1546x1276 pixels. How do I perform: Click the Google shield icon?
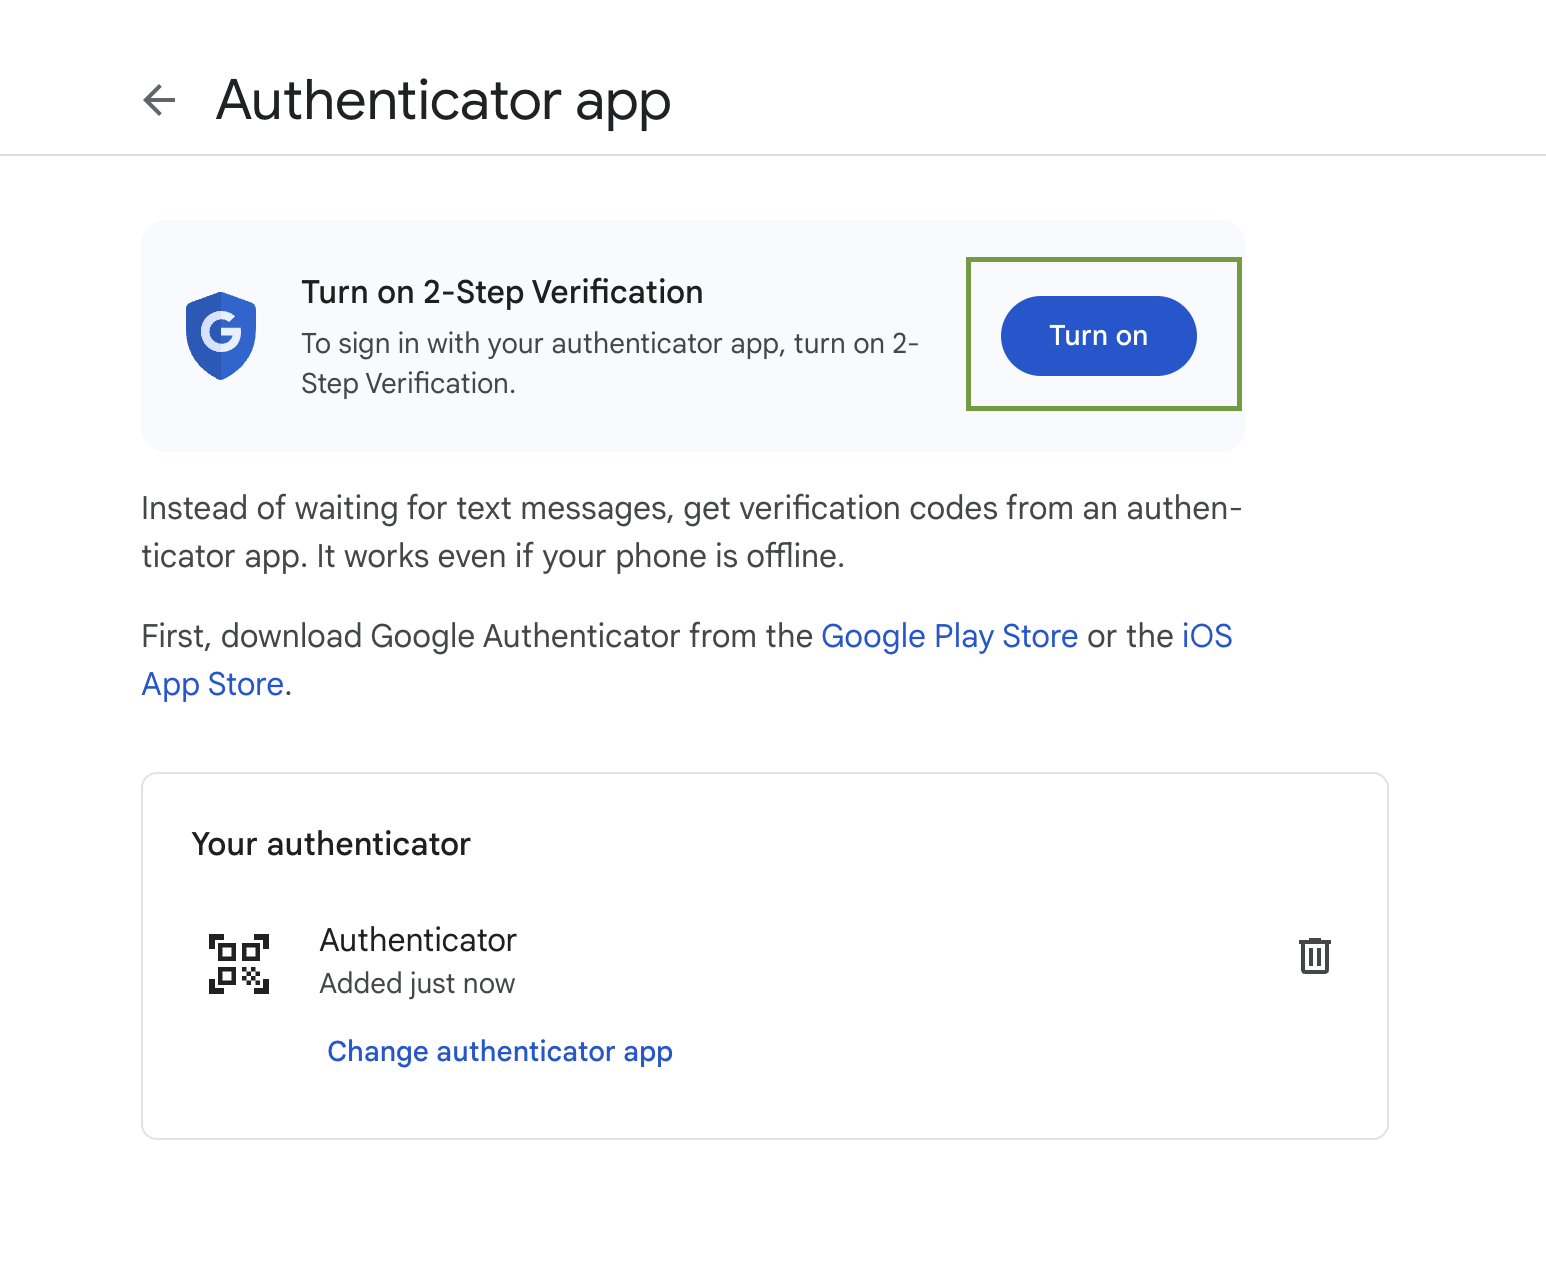click(221, 335)
